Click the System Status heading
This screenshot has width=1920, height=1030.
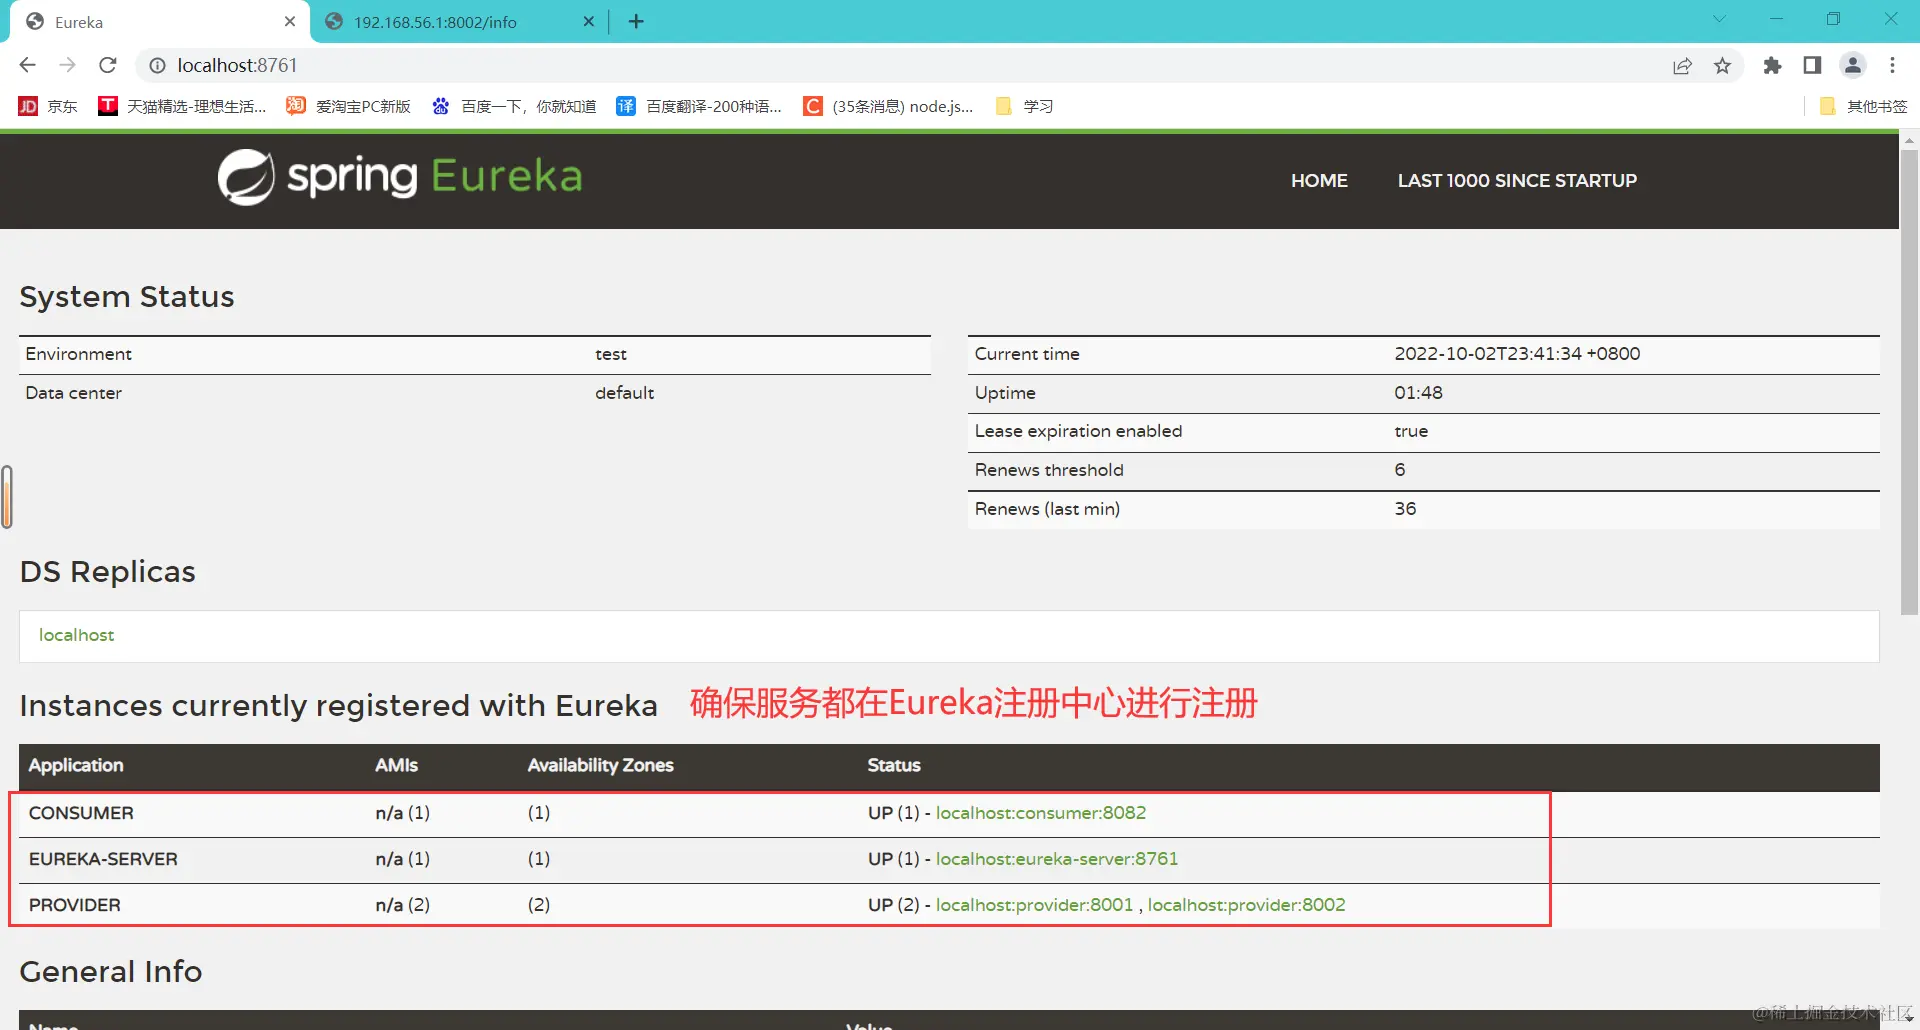click(x=127, y=297)
